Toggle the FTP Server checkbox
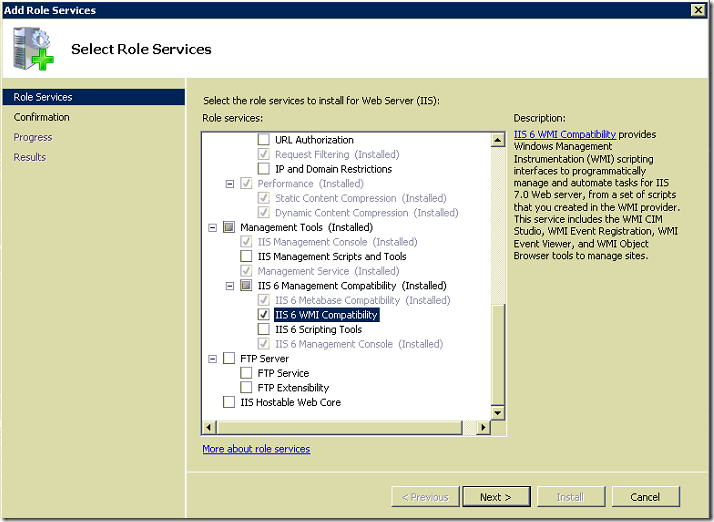Viewport: 714px width, 522px height. 229,358
